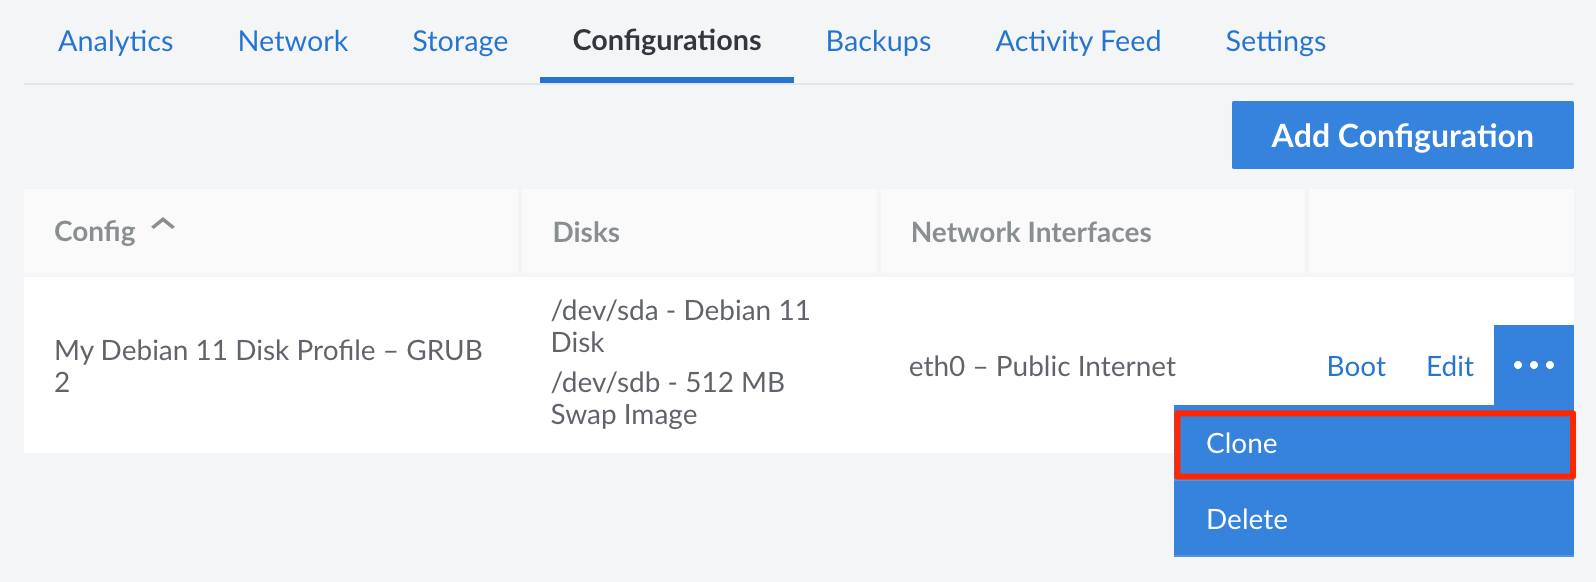The image size is (1596, 582).
Task: Boot the Debian 11 configuration
Action: 1356,366
